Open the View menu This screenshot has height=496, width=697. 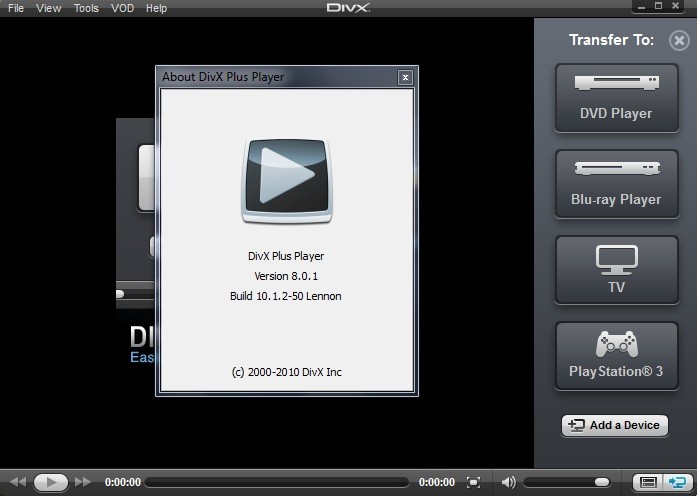tap(48, 8)
